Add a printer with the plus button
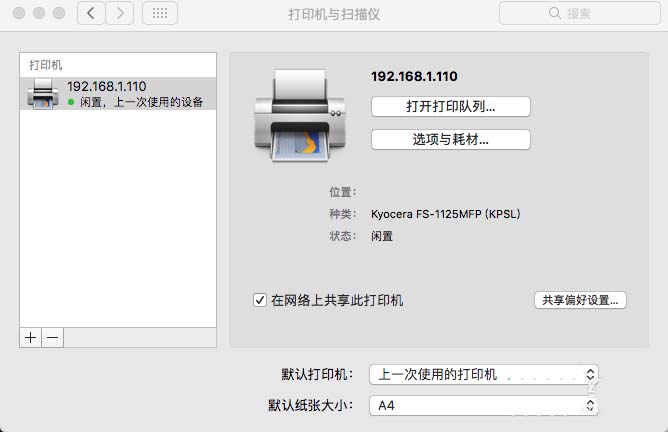This screenshot has width=668, height=432. 31,338
